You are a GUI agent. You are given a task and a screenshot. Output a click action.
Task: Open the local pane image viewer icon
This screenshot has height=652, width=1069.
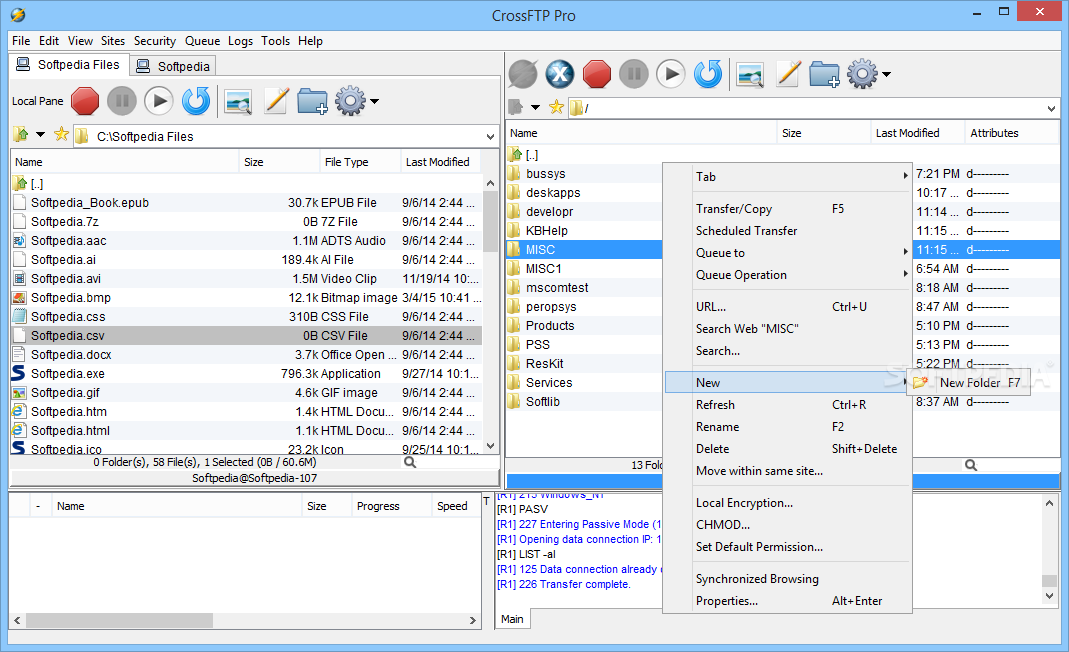click(x=238, y=102)
